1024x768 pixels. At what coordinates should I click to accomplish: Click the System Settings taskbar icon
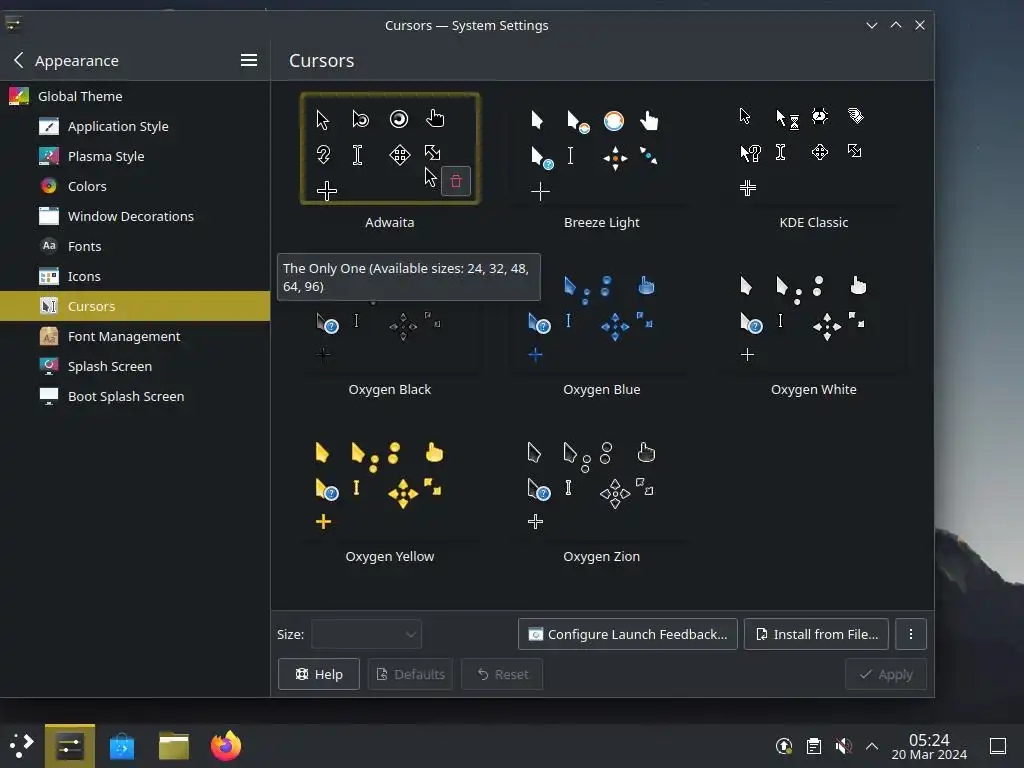pos(70,746)
